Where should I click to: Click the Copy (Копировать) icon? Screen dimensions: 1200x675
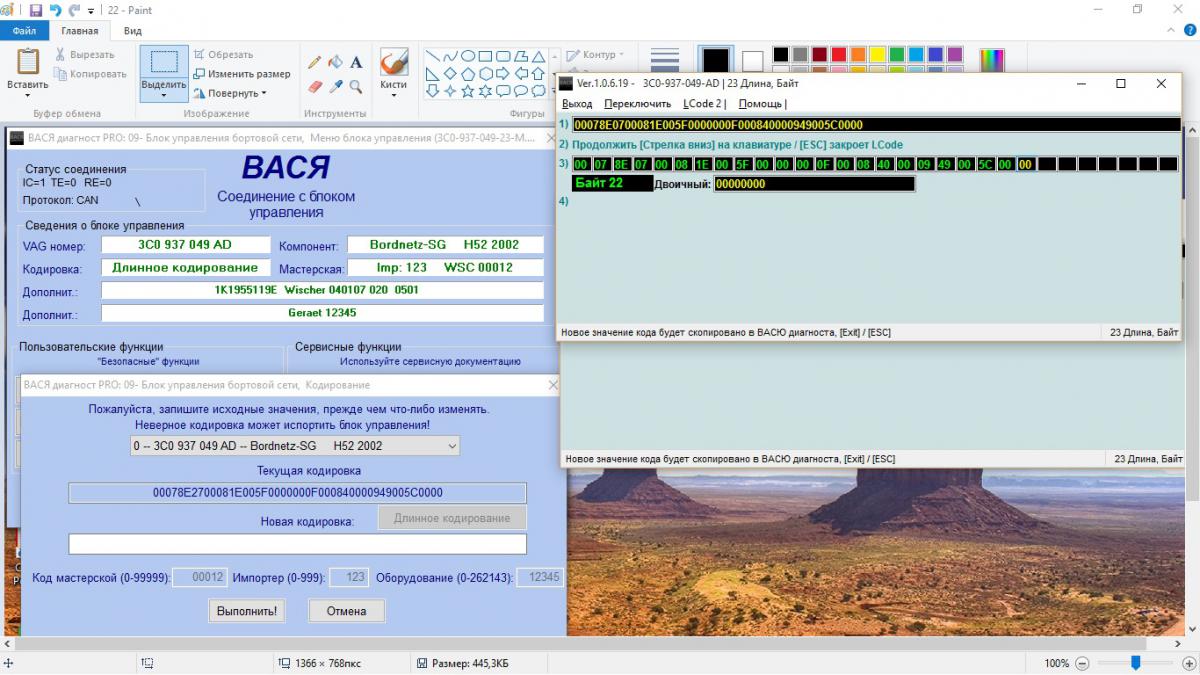tap(61, 74)
